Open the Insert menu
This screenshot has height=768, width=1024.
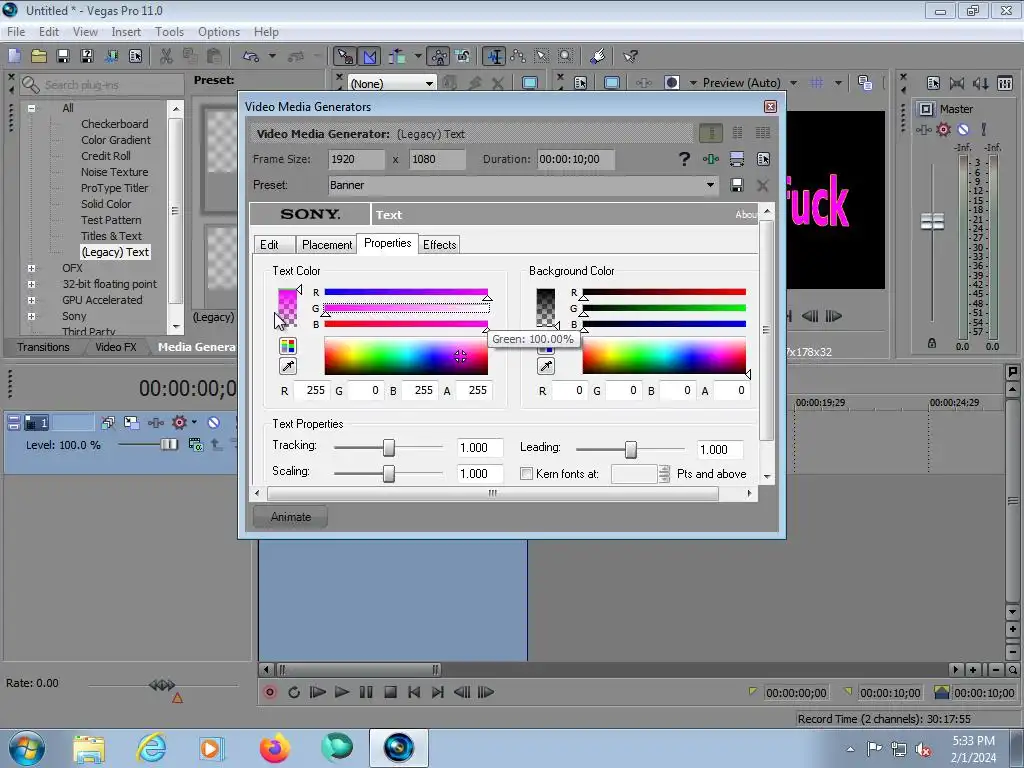(126, 31)
